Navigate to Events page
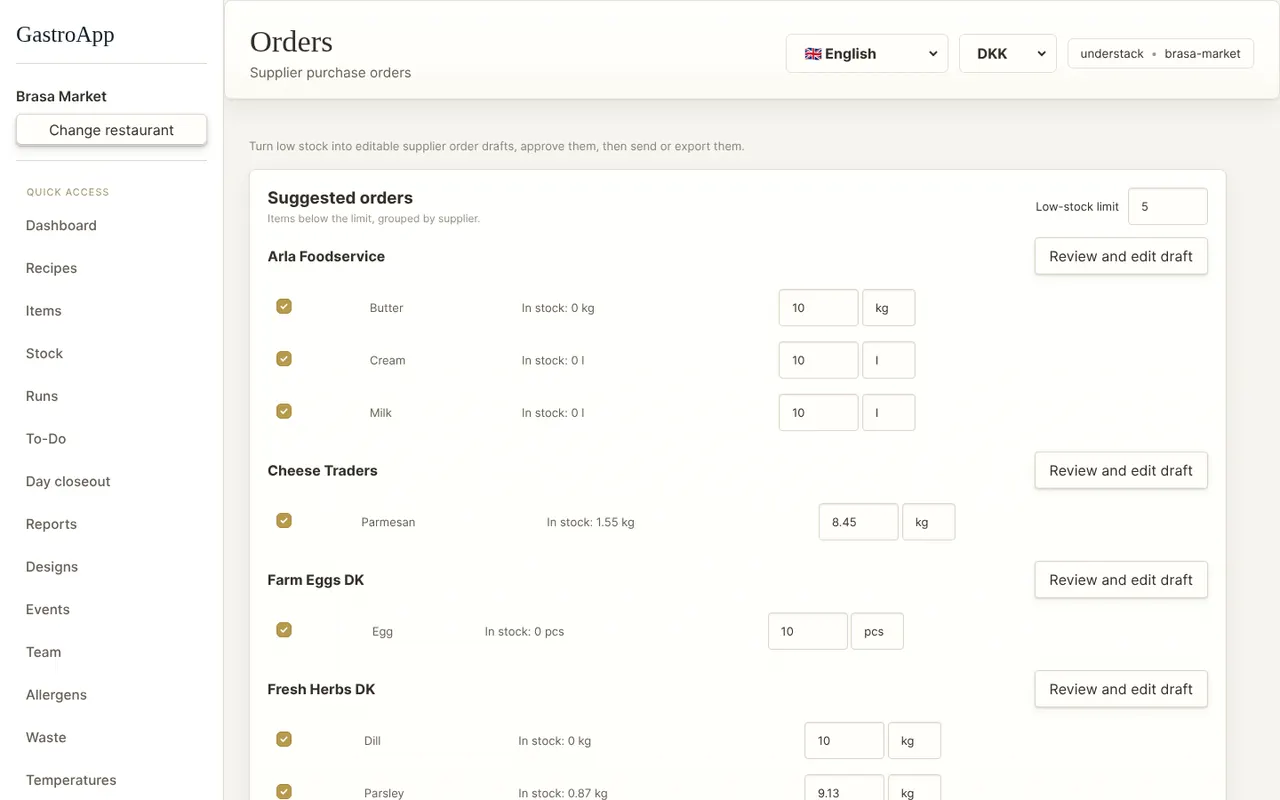The height and width of the screenshot is (800, 1280). (x=48, y=609)
